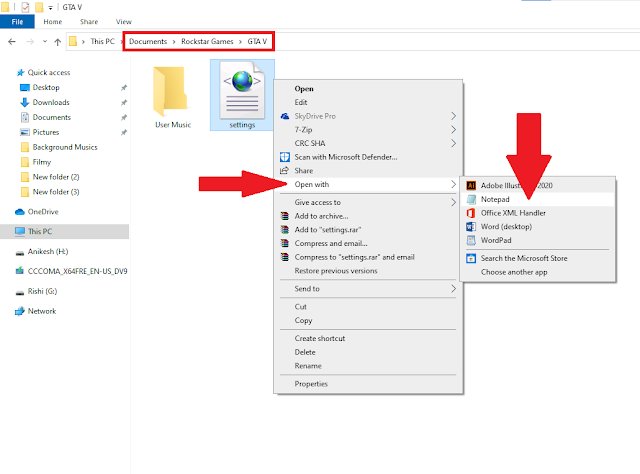Open the File ribbon tab
Viewport: 640px width, 474px height.
pyautogui.click(x=17, y=22)
